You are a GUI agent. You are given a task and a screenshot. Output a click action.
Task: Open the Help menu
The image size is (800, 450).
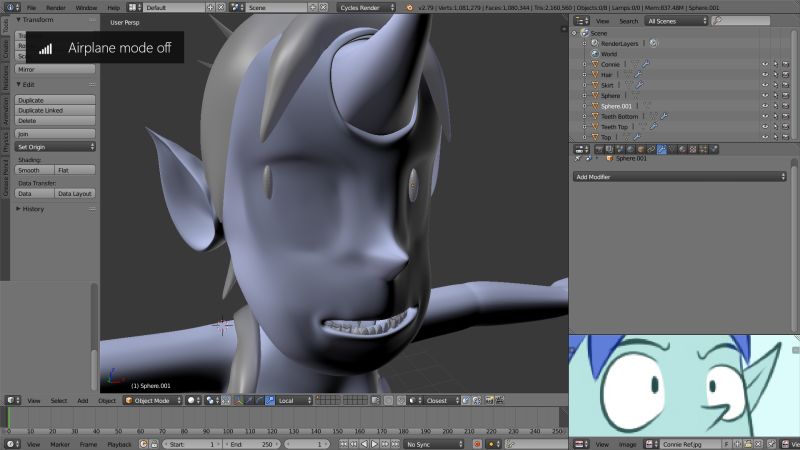point(113,8)
